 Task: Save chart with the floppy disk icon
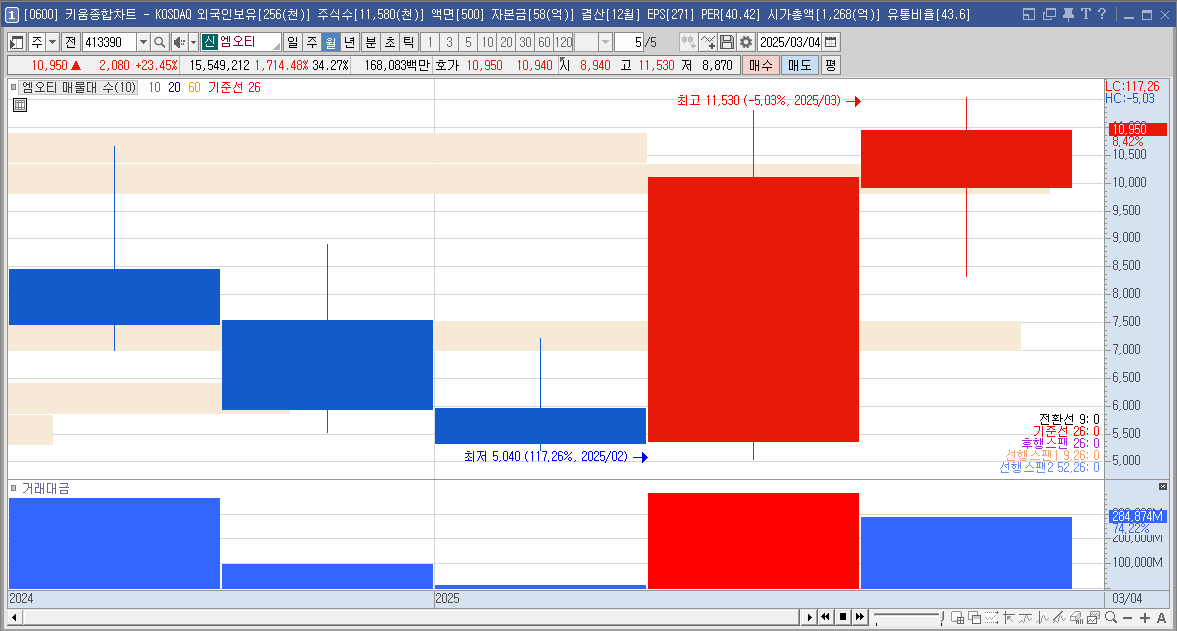point(727,42)
